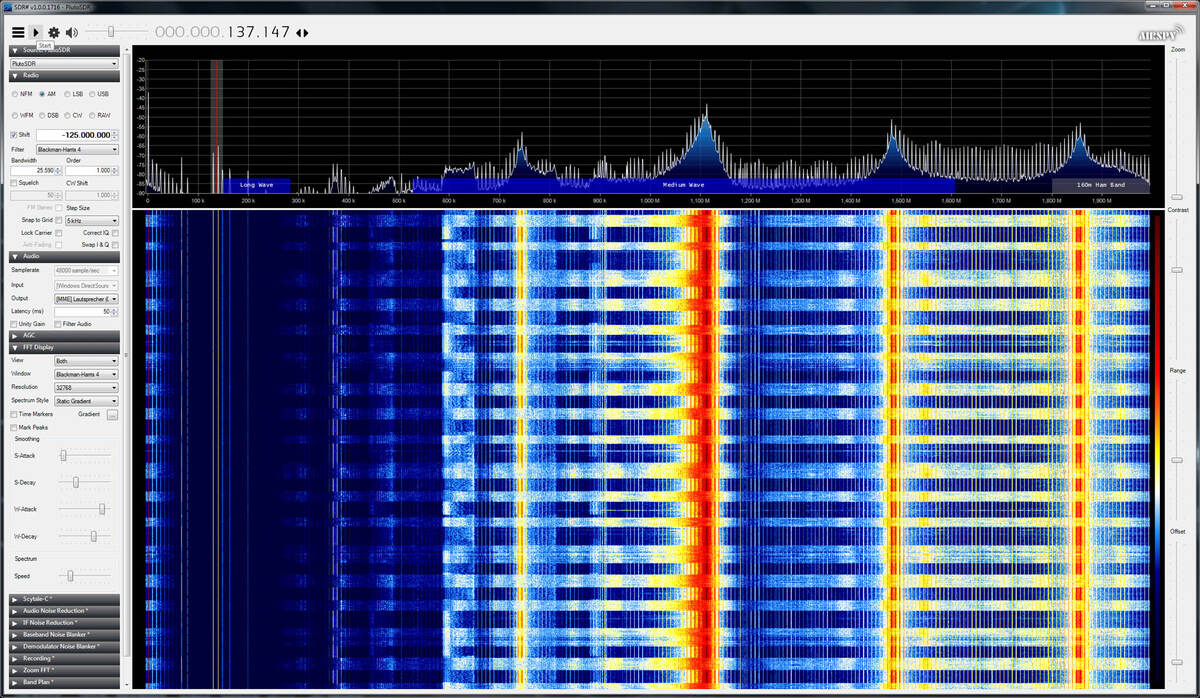
Task: Select the NFM demodulation mode
Action: point(15,94)
